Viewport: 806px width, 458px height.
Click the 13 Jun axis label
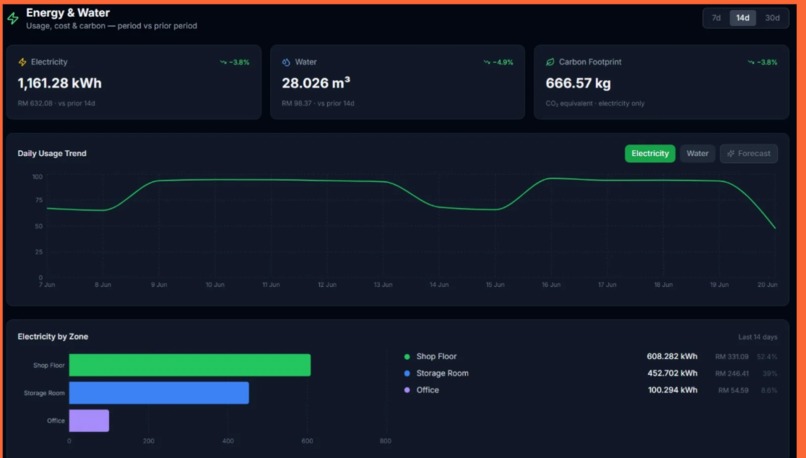click(383, 285)
